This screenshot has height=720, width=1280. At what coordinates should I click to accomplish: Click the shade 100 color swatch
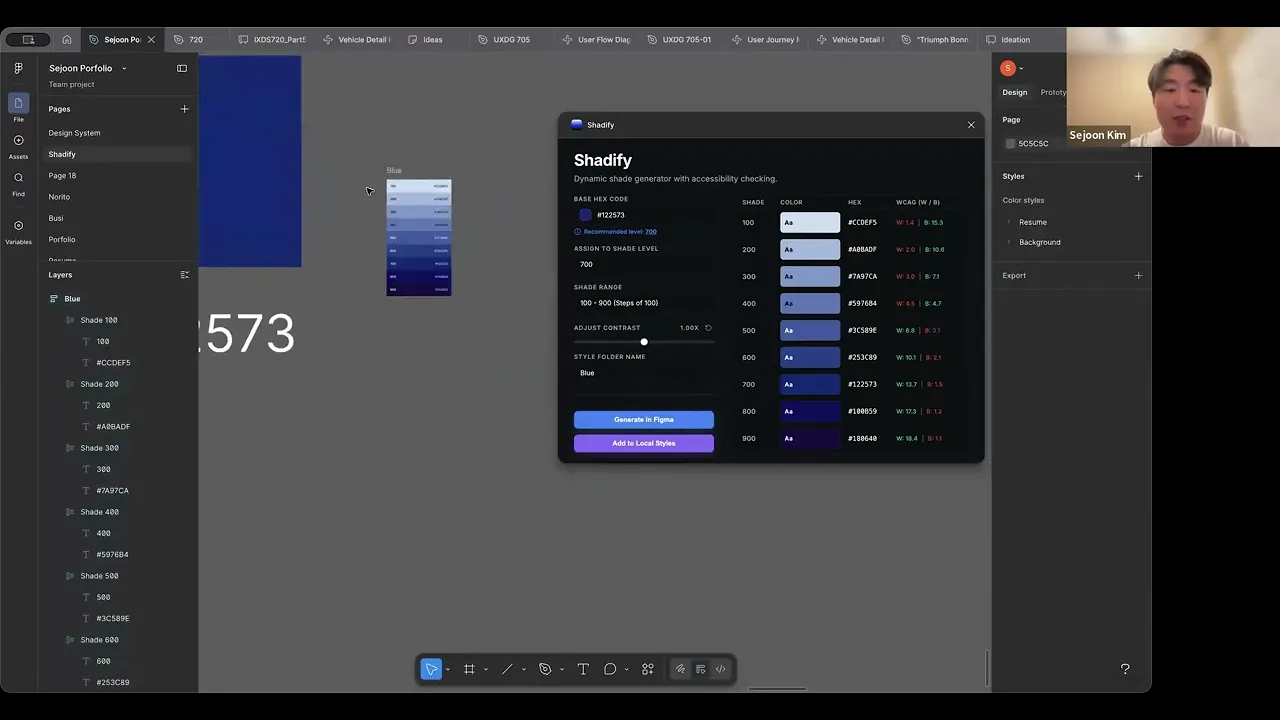(810, 222)
